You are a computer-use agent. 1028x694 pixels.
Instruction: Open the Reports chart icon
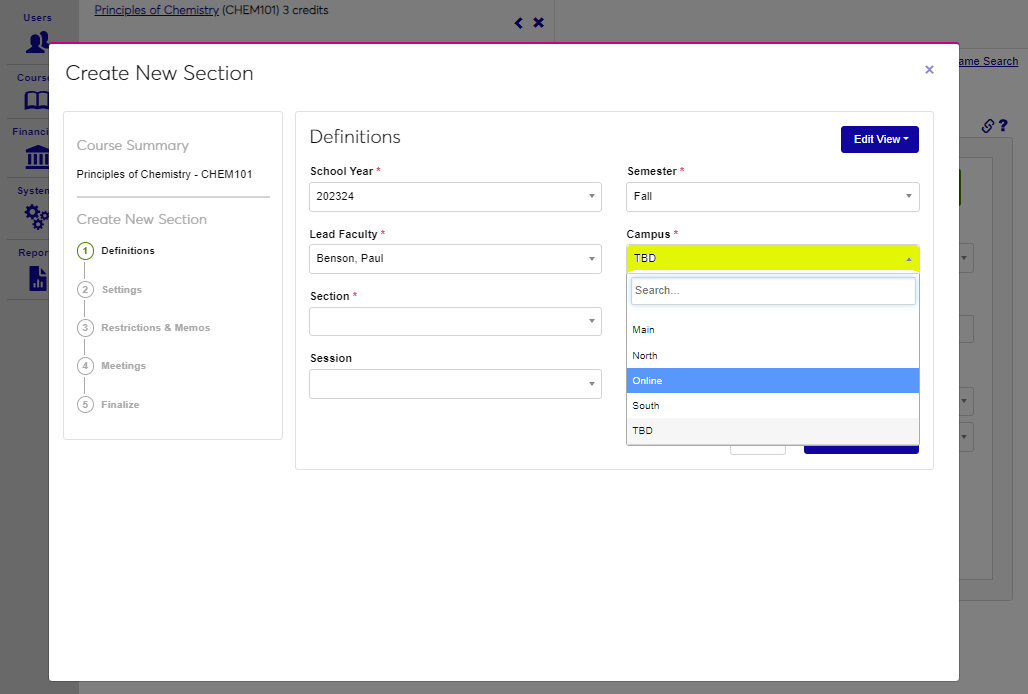click(x=37, y=277)
